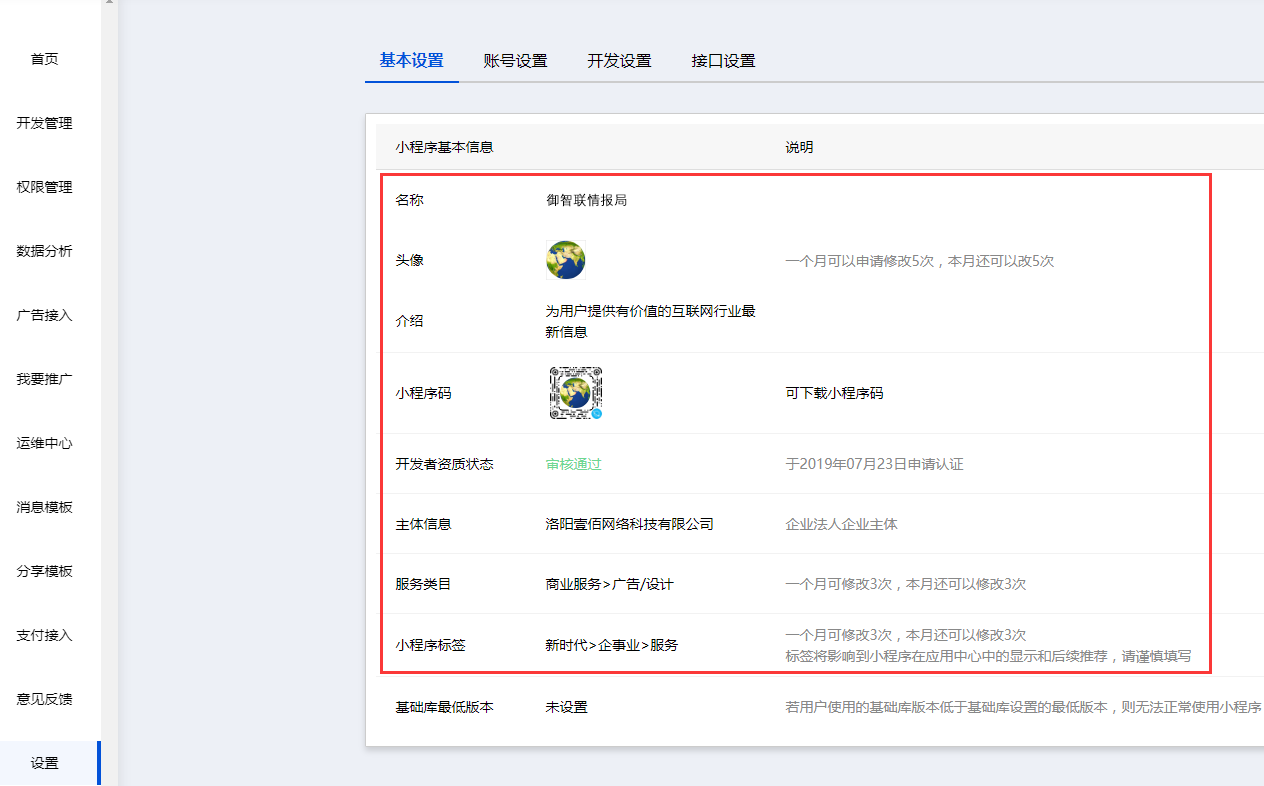Viewport: 1264px width, 786px height.
Task: Click the 可下载小程序码 download link
Action: (834, 393)
